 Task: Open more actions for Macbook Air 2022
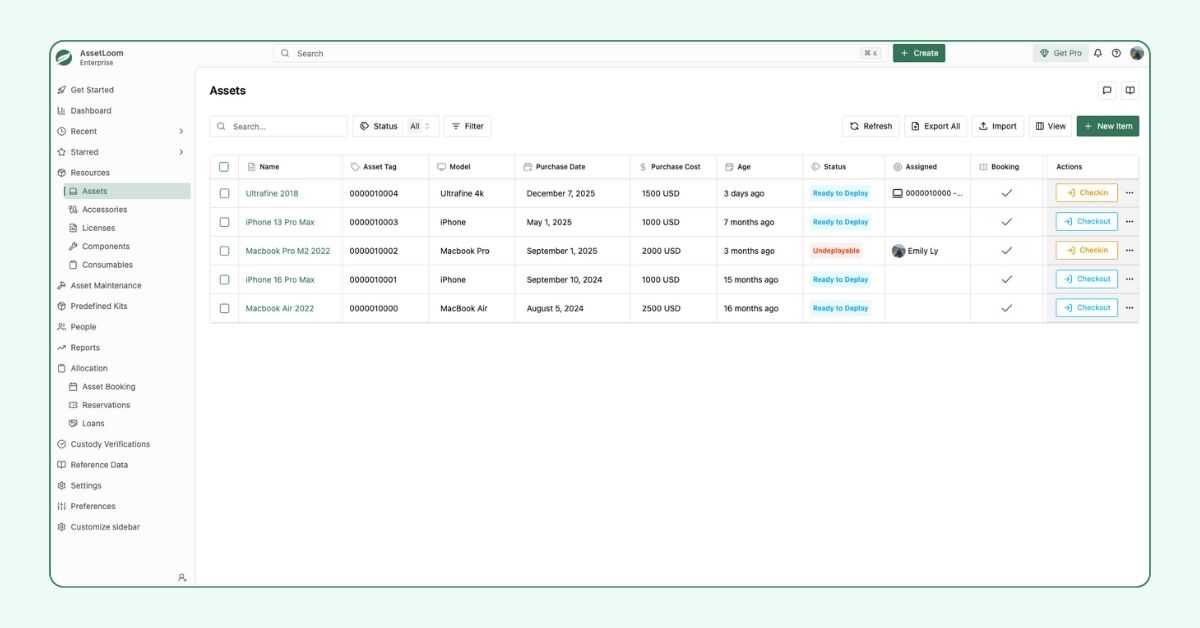(1129, 308)
